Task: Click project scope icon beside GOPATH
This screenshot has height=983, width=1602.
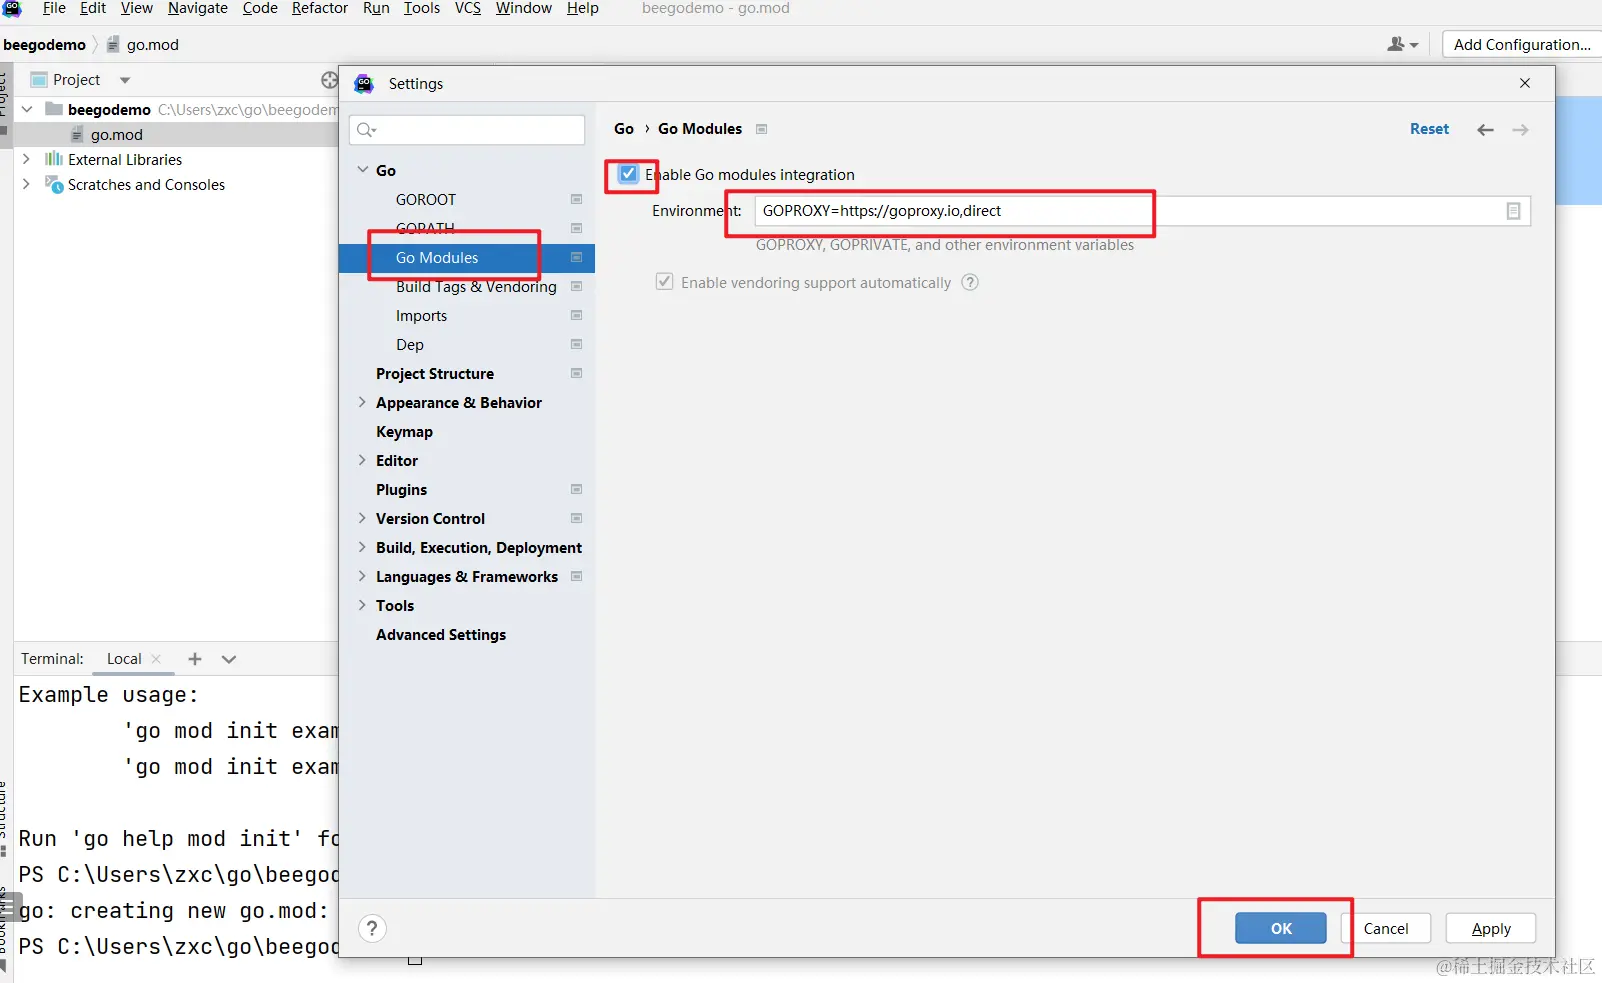Action: coord(576,228)
